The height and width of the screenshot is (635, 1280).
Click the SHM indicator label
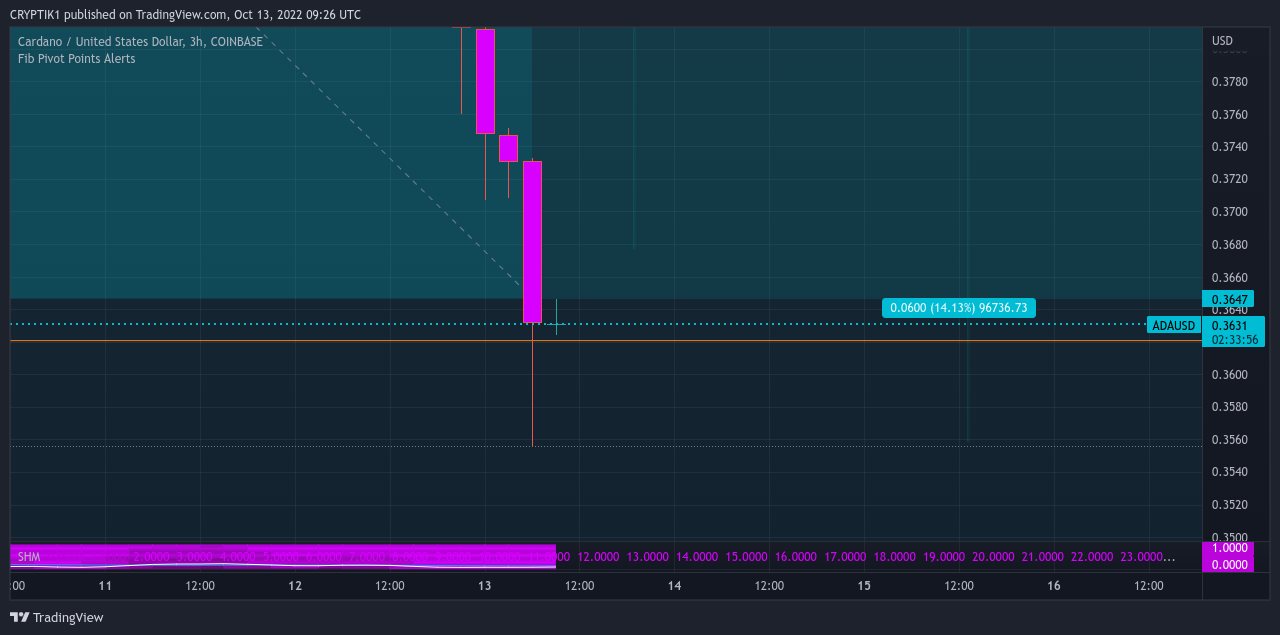point(29,556)
